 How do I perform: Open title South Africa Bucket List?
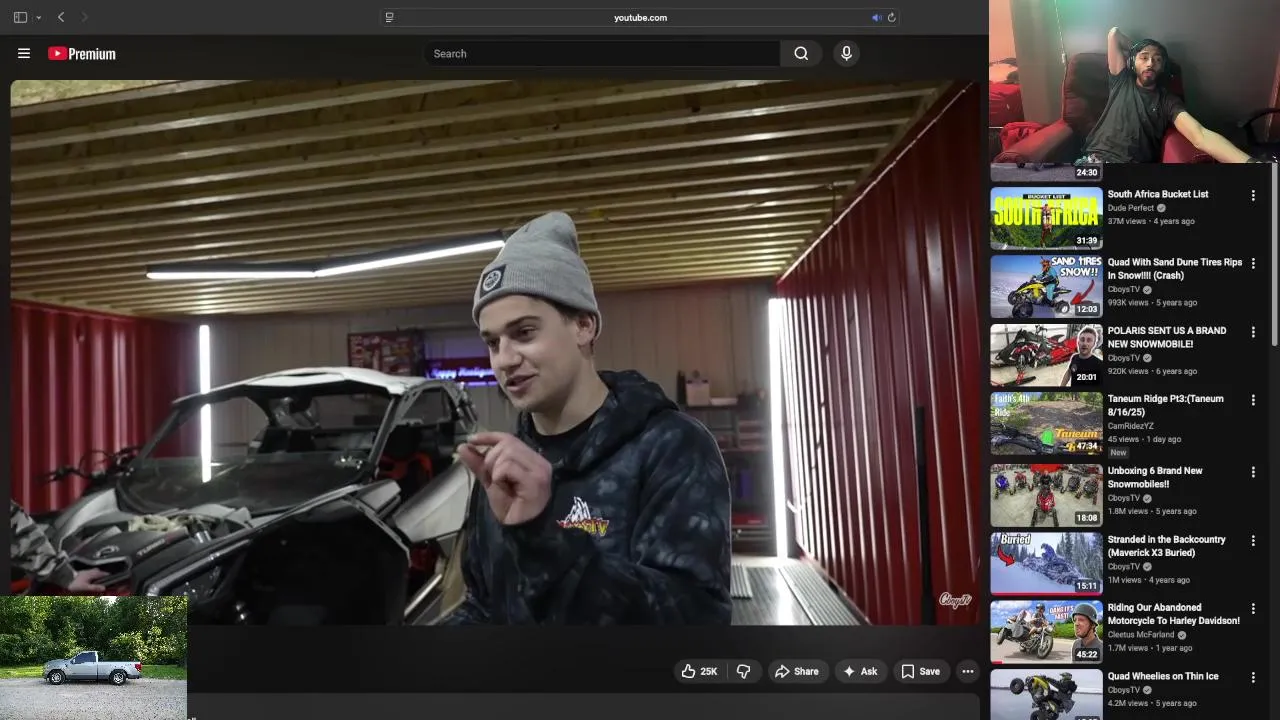(1158, 194)
